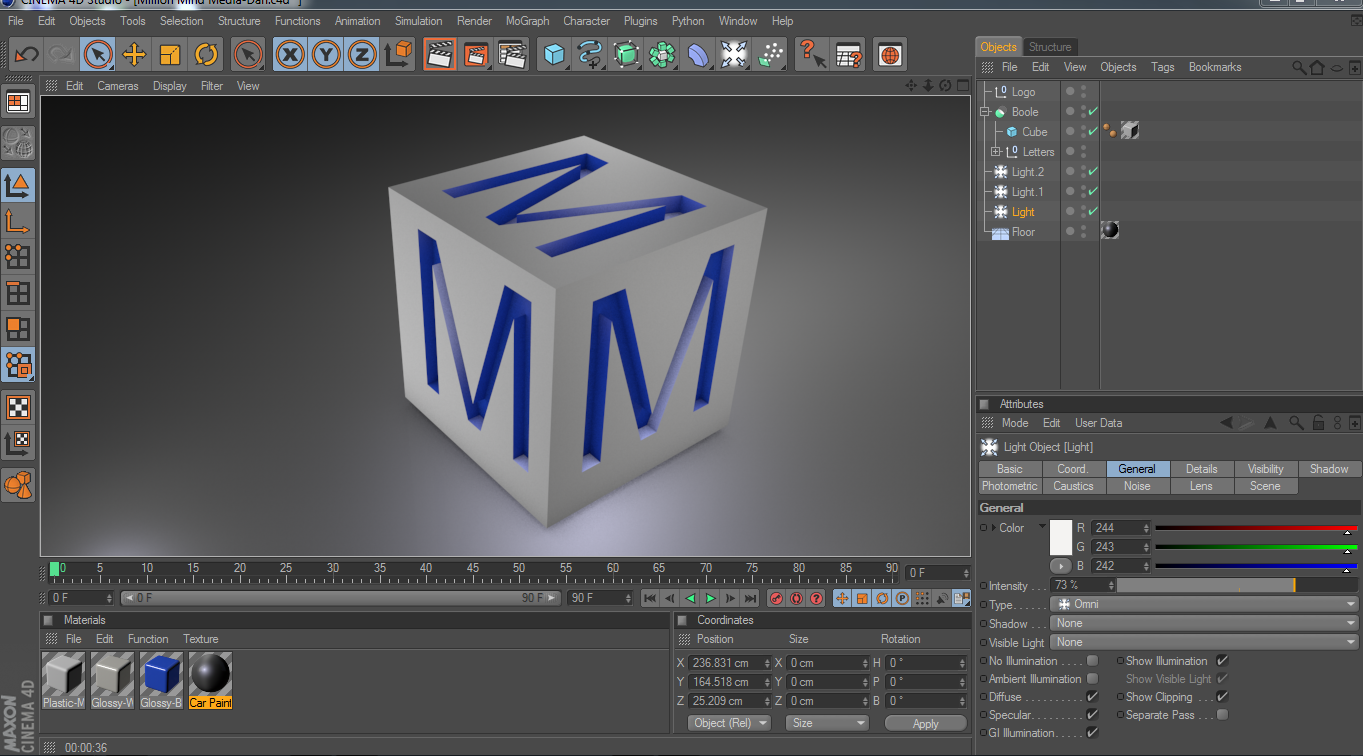Click the light color swatch
Viewport: 1363px width, 756px height.
point(1060,538)
